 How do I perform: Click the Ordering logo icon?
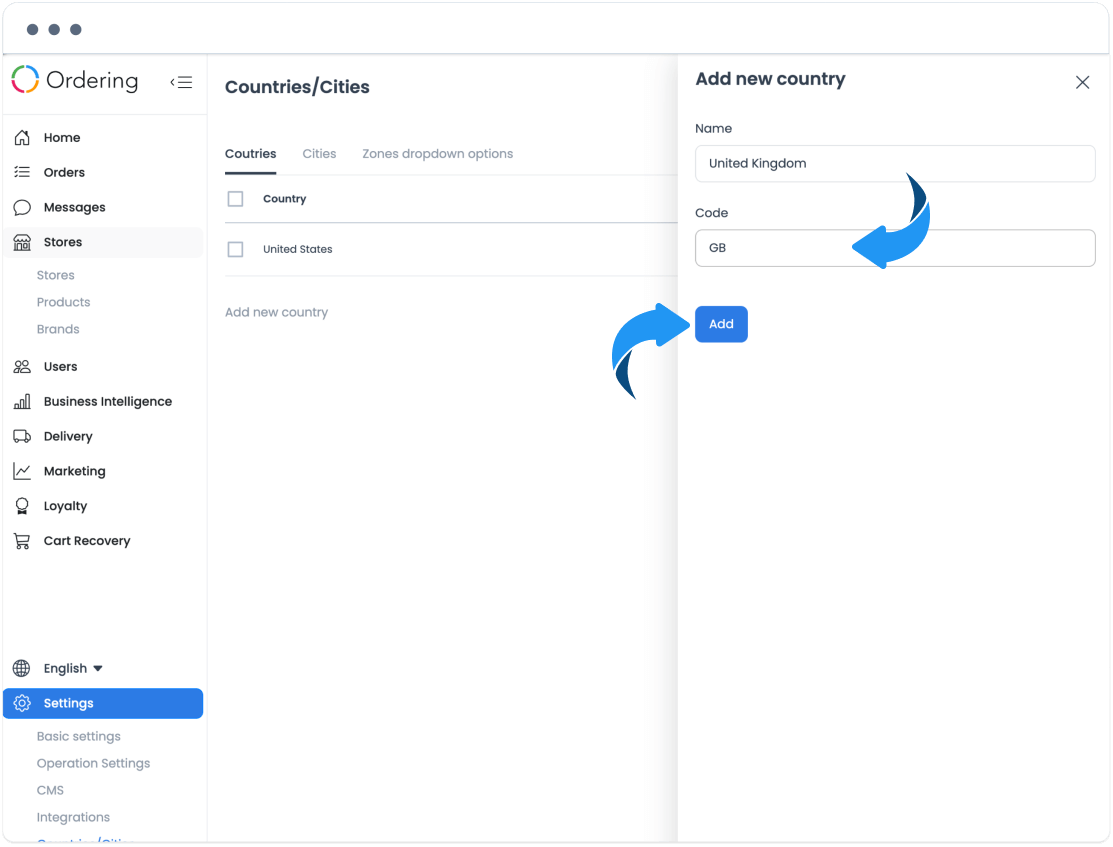click(26, 80)
